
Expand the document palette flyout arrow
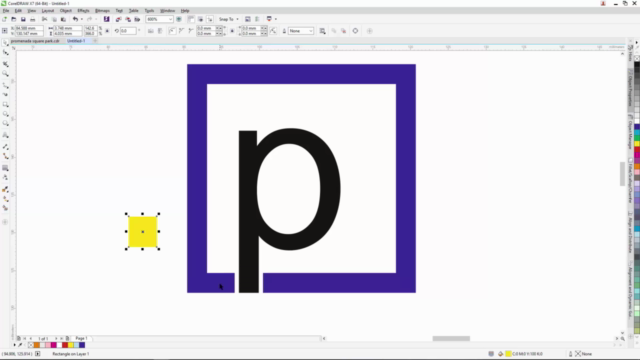(14, 345)
